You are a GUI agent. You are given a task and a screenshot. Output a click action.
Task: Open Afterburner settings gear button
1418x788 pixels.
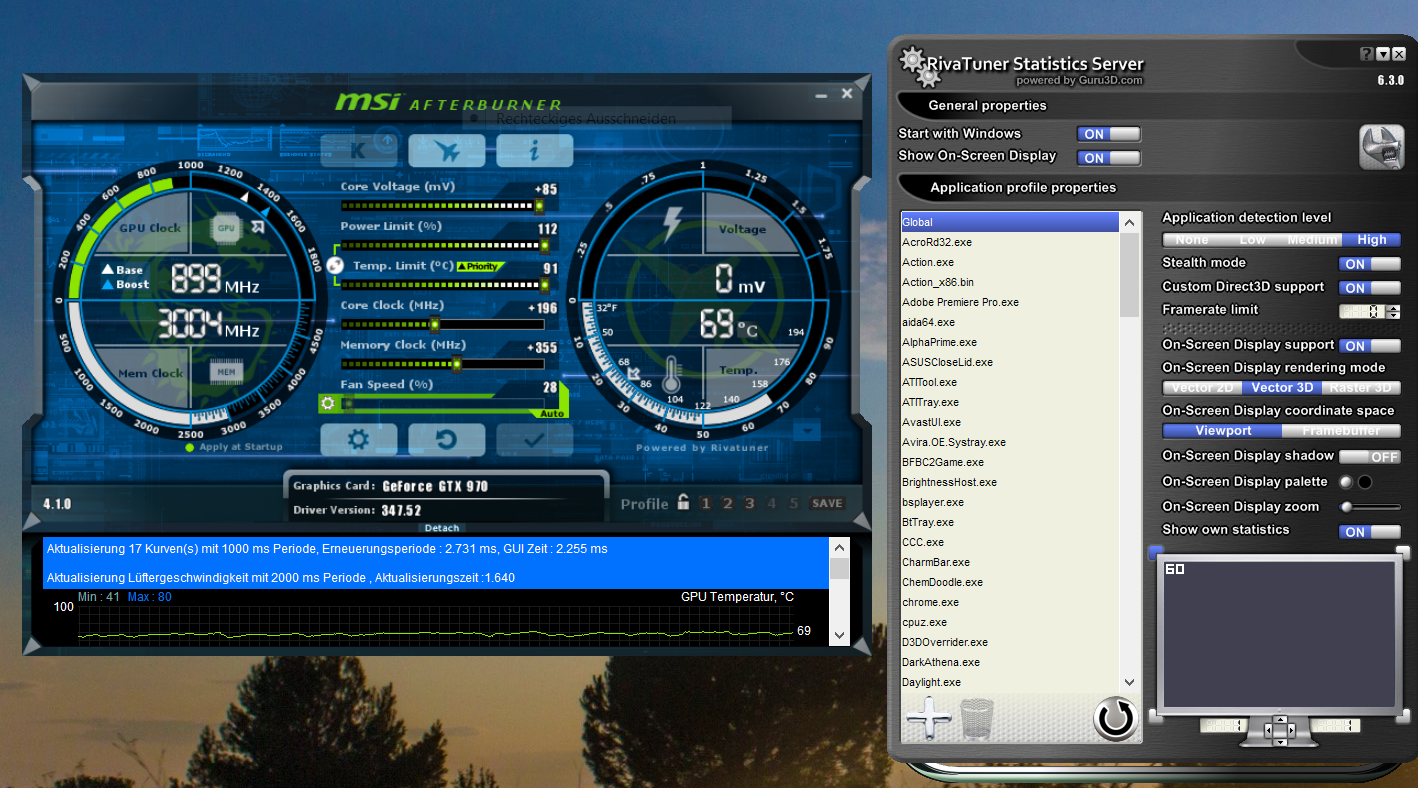coord(358,439)
